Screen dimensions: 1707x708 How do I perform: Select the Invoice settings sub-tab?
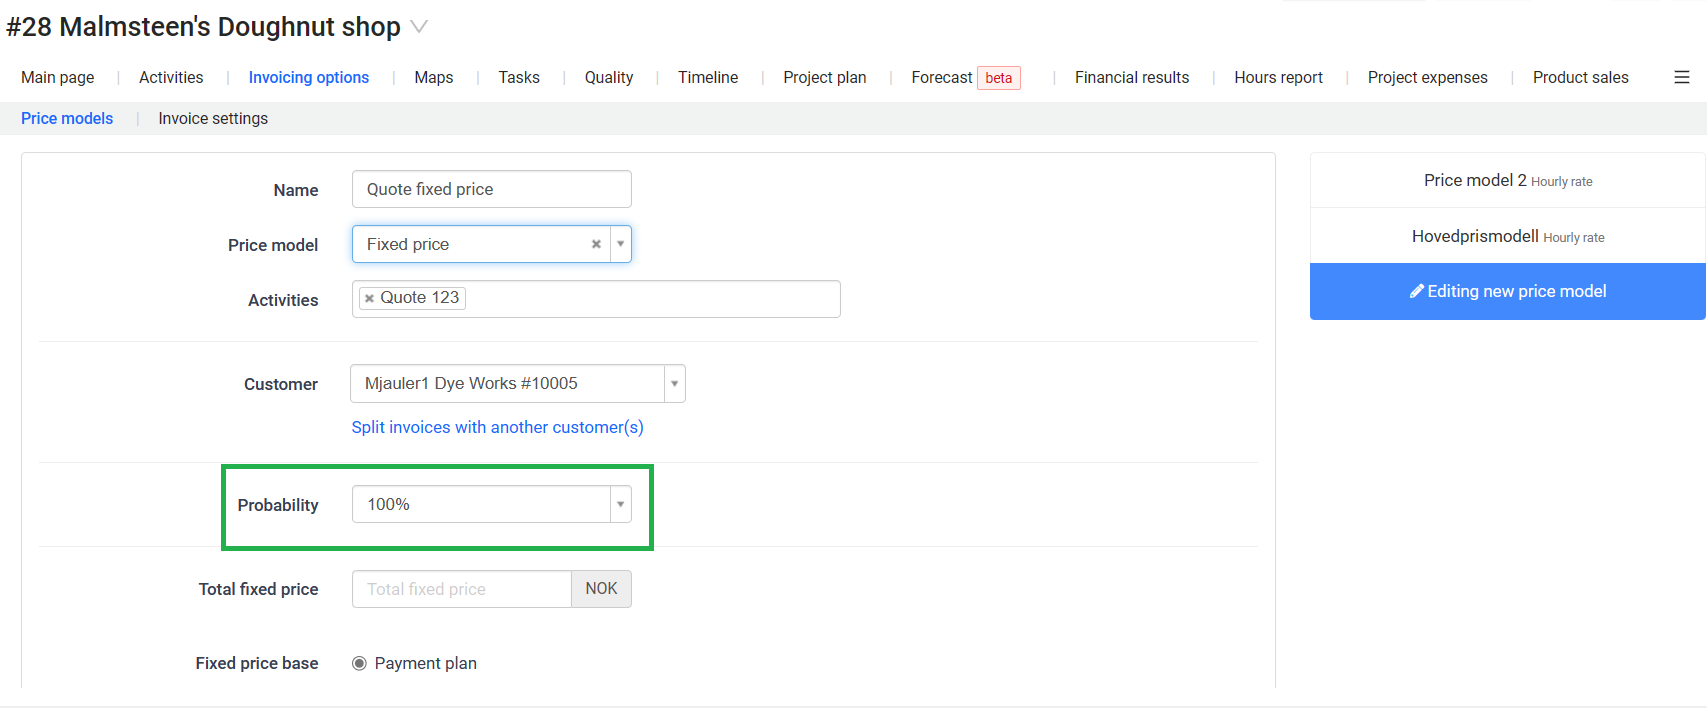click(x=213, y=118)
